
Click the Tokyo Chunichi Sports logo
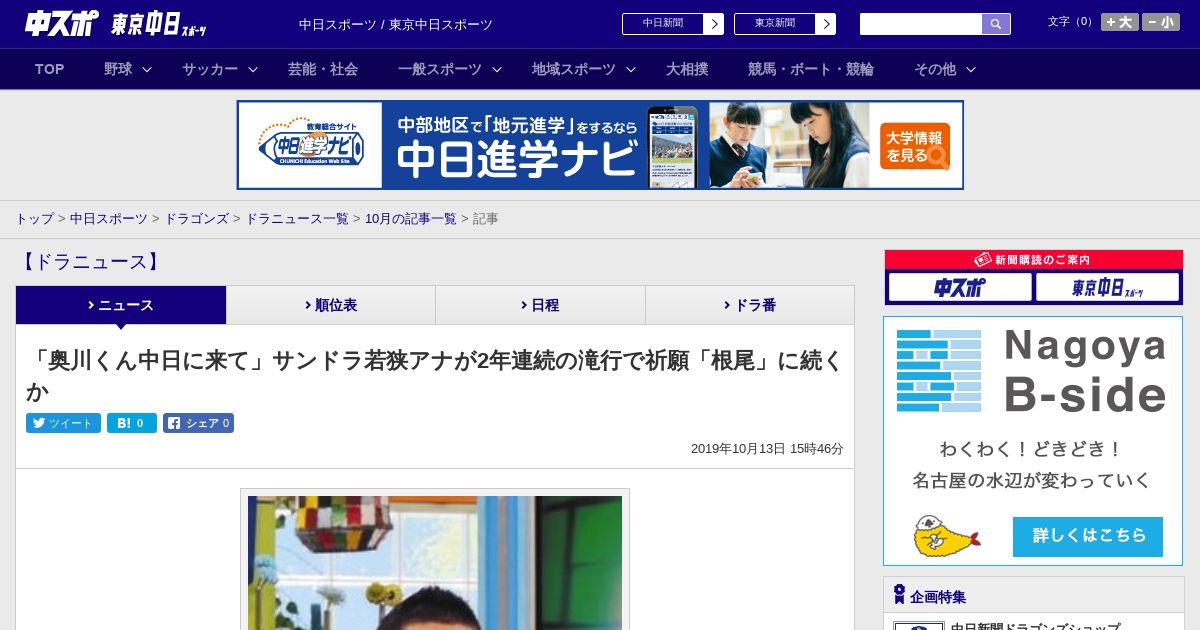click(x=158, y=24)
